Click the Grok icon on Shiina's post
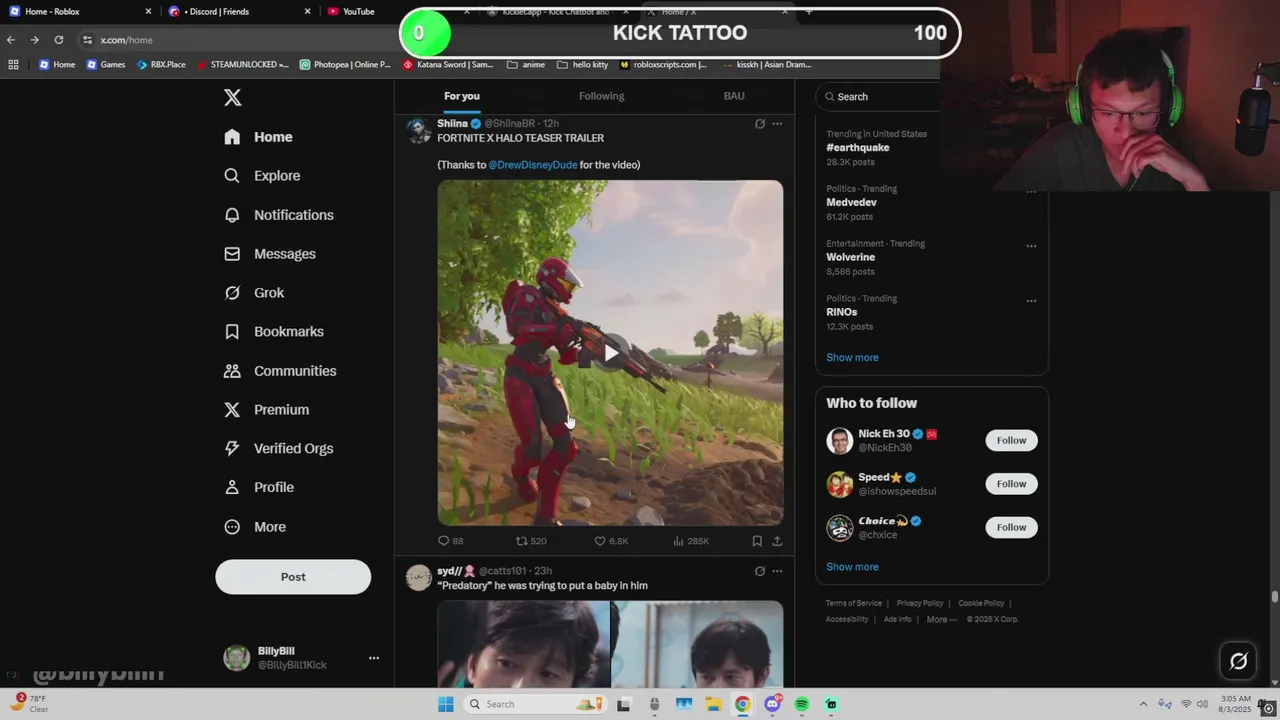The image size is (1280, 720). (x=760, y=124)
